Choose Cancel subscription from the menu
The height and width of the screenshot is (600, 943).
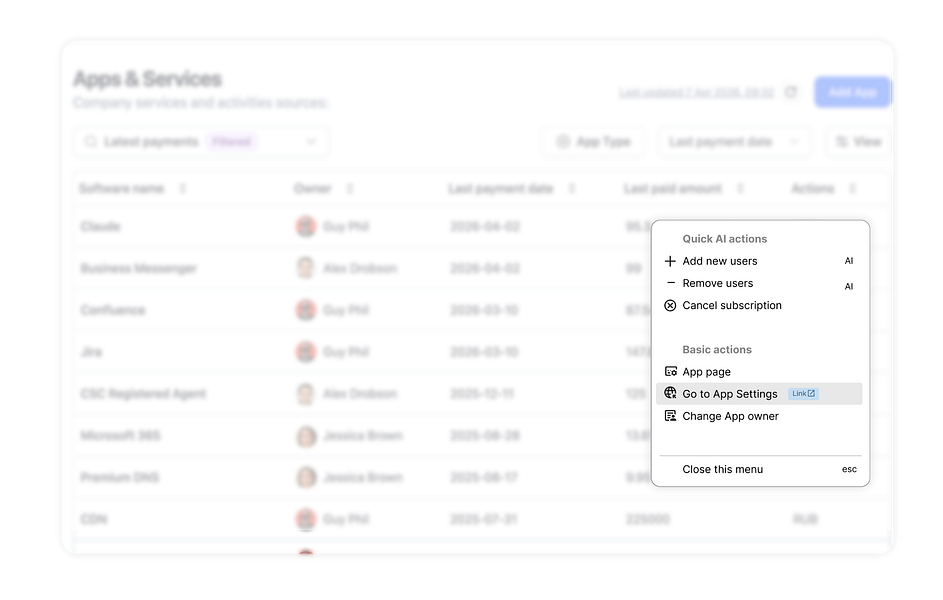(x=760, y=305)
